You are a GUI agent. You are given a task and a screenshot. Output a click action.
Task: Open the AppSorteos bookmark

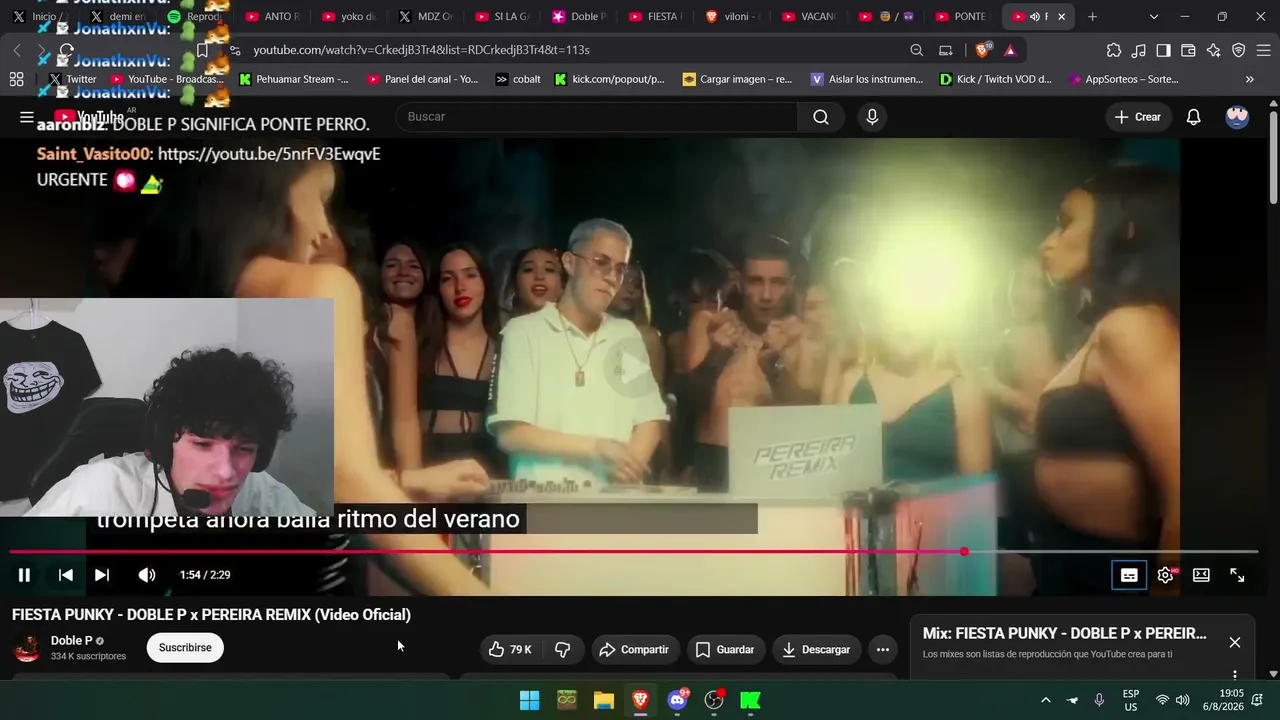(1124, 79)
